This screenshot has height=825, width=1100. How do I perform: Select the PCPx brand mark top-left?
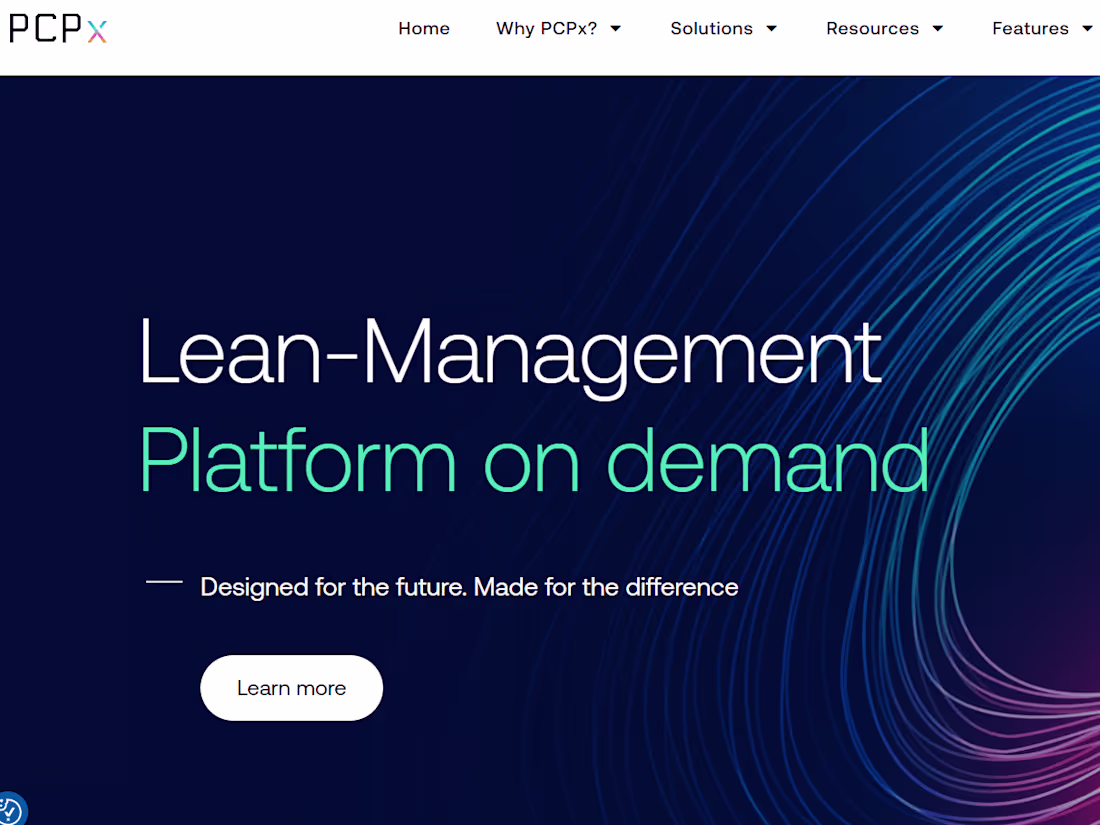(59, 29)
